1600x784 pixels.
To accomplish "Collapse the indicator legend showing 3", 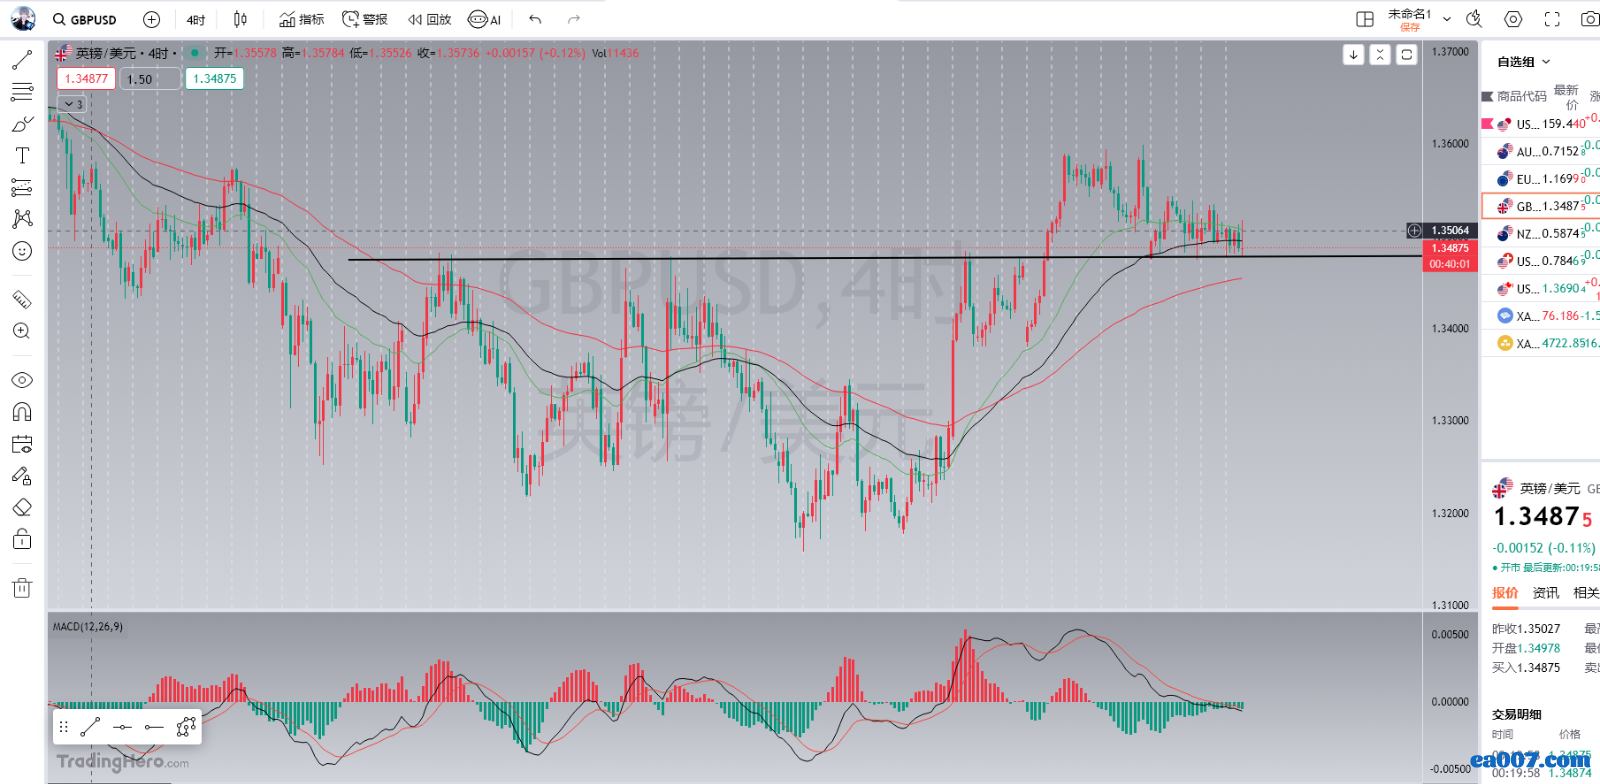I will tap(72, 104).
